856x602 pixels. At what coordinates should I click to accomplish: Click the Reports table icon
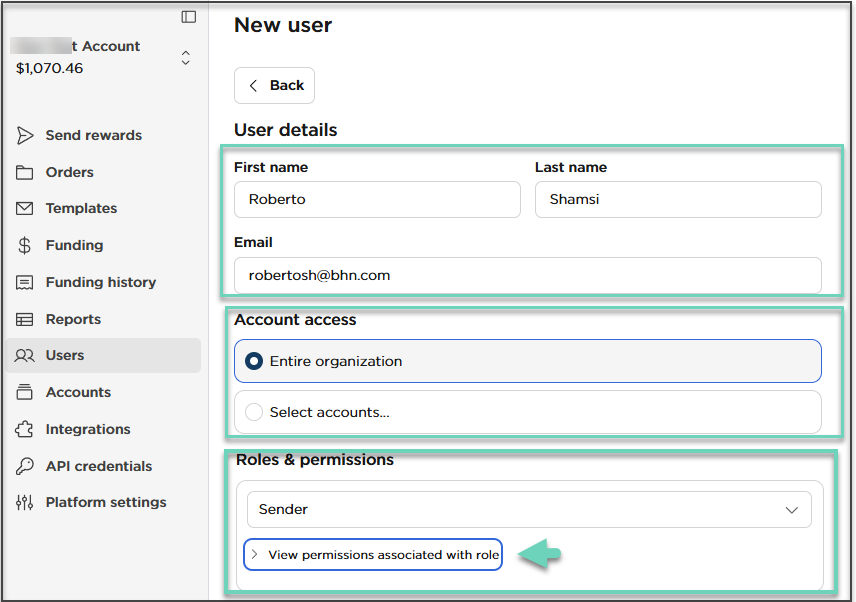(x=25, y=319)
